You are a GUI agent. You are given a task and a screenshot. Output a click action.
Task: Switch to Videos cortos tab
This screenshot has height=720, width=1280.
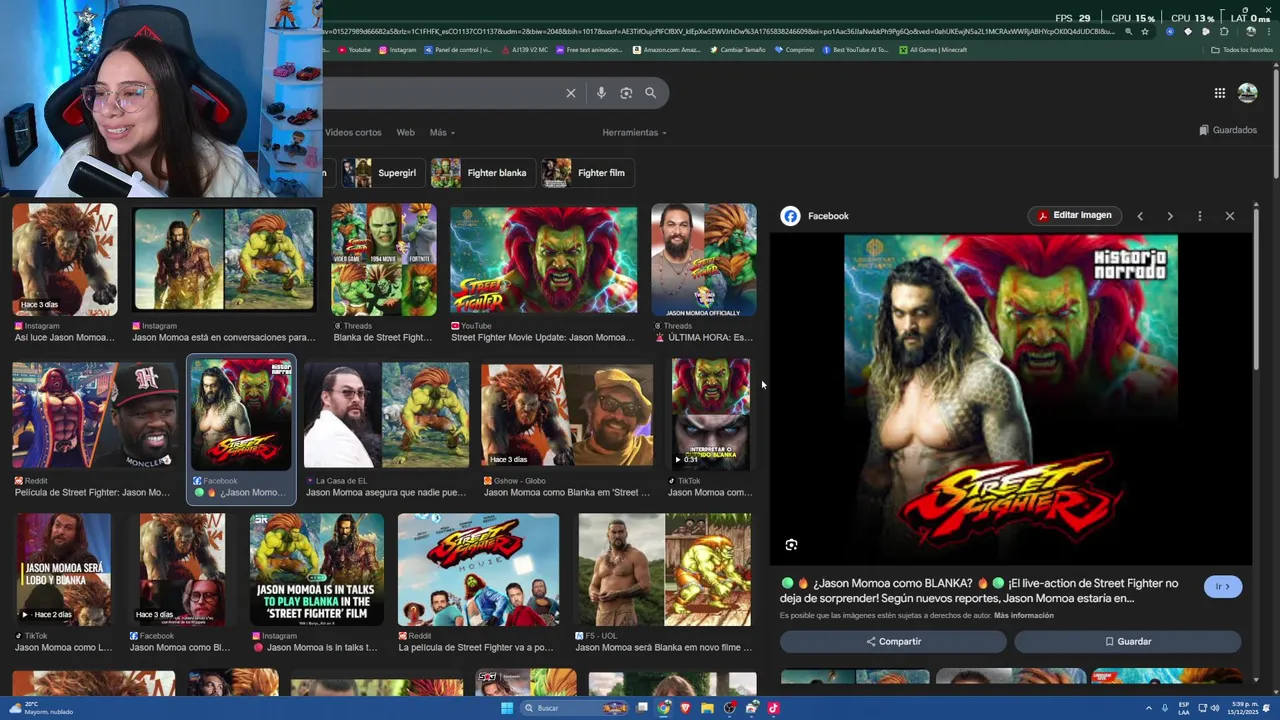353,132
